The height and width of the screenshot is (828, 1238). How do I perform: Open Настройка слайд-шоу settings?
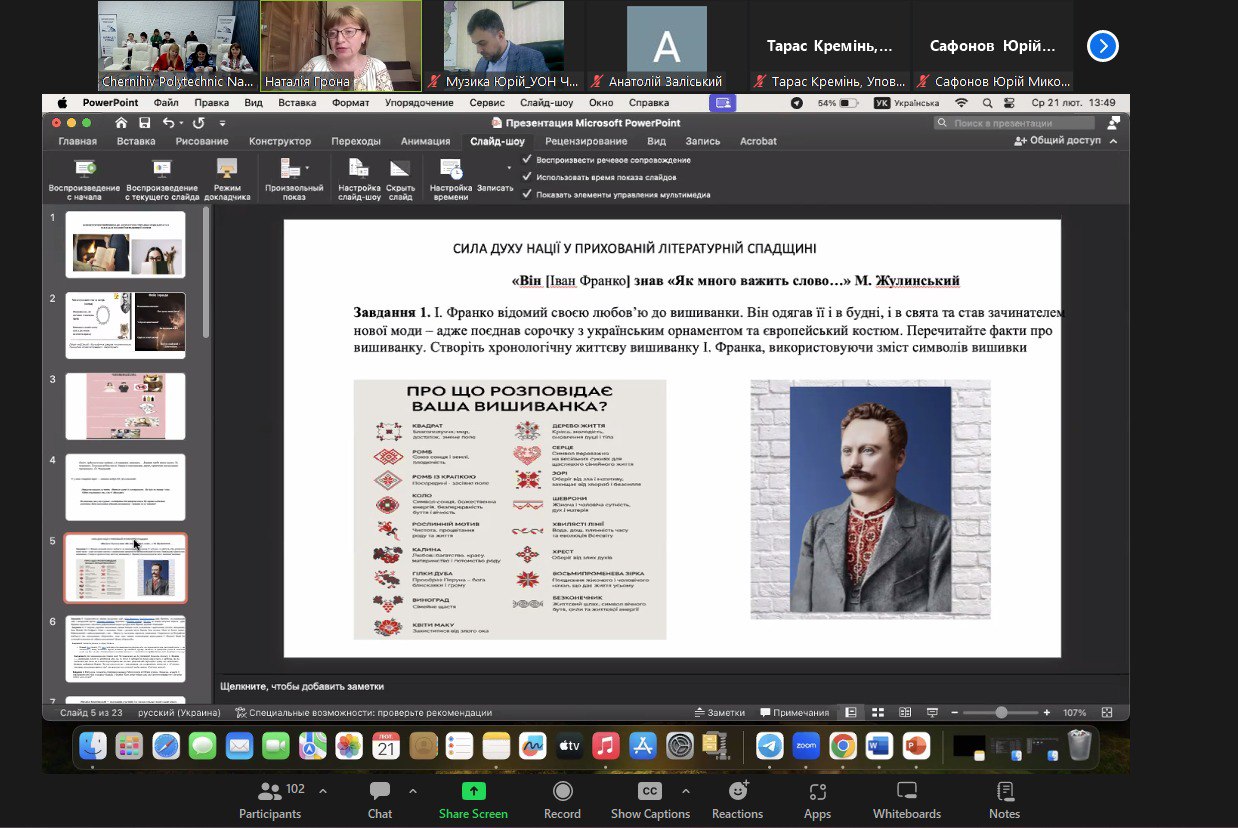359,170
